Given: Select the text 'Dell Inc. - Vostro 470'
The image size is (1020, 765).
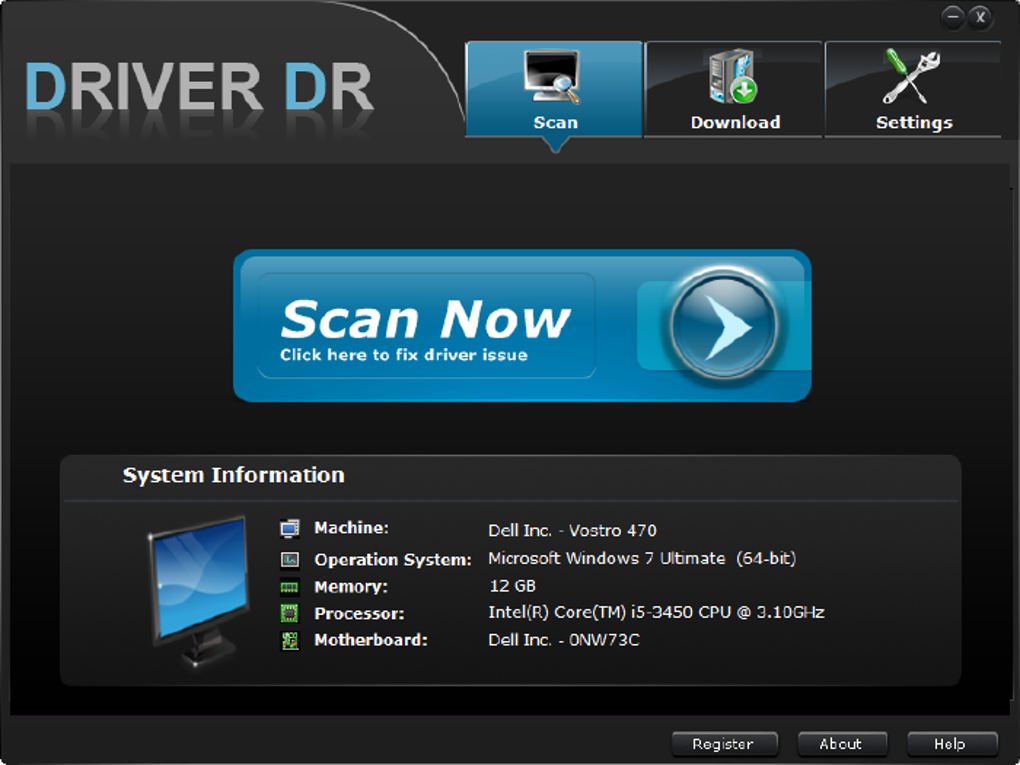Looking at the screenshot, I should (572, 531).
